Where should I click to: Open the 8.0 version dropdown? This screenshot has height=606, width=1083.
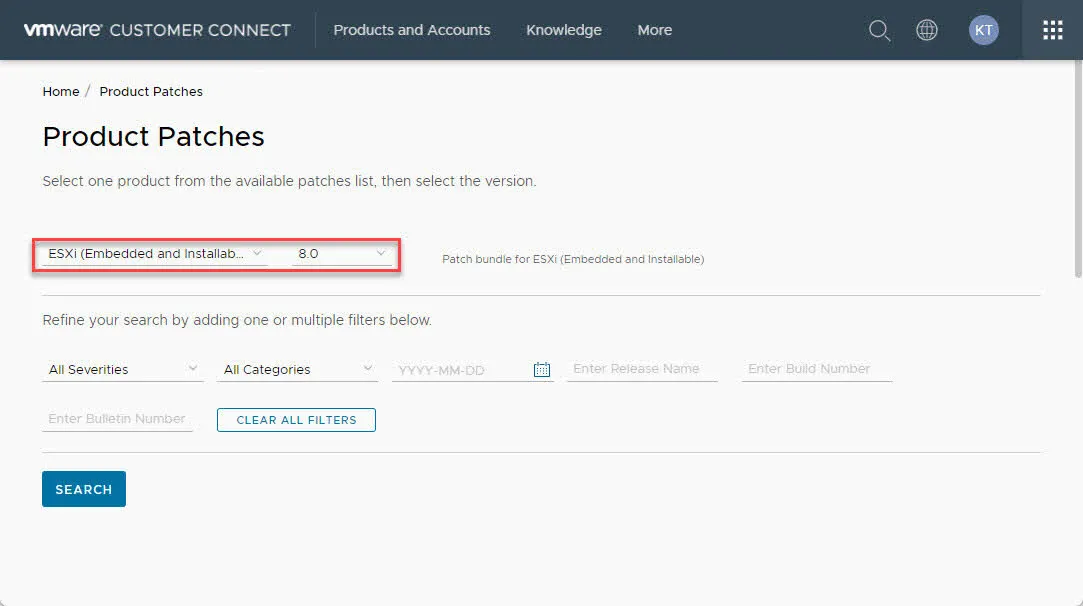[340, 253]
